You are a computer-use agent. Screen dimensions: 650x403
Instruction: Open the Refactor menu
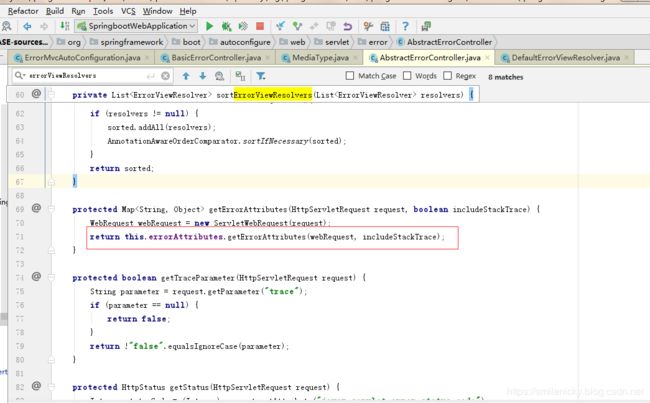[x=23, y=11]
